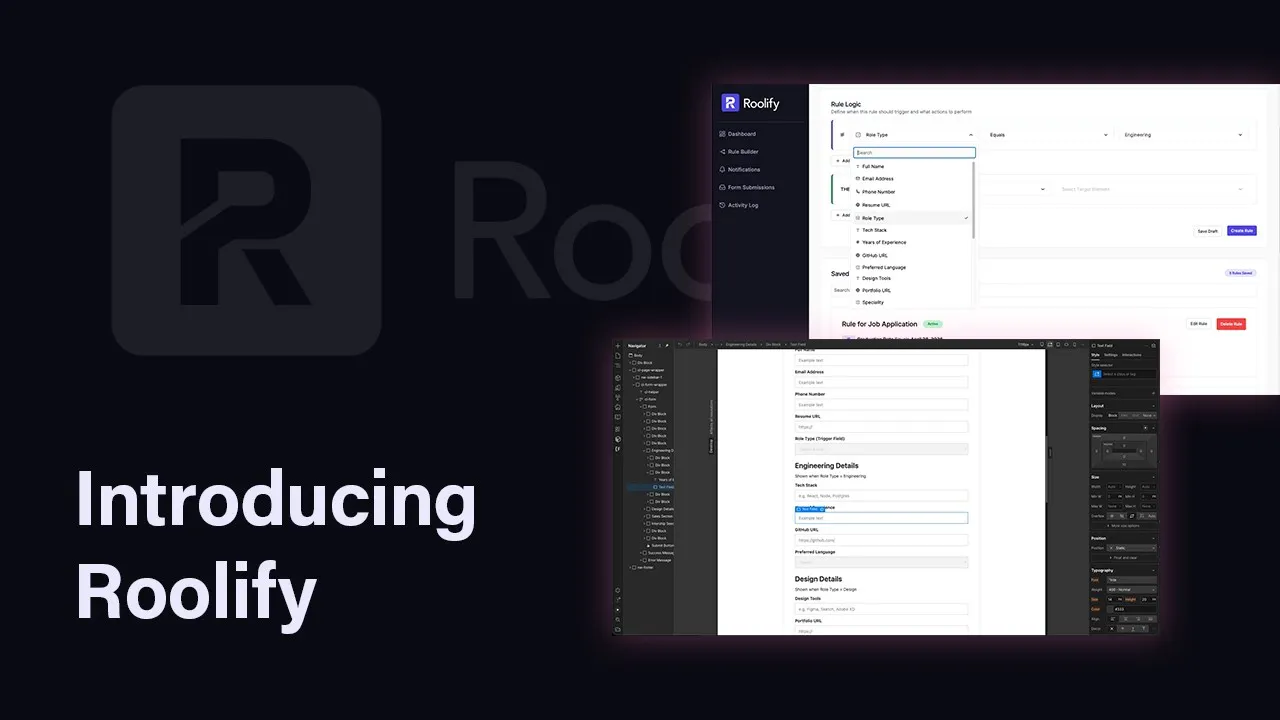
Task: Select Full Name from the field list
Action: coord(912,166)
